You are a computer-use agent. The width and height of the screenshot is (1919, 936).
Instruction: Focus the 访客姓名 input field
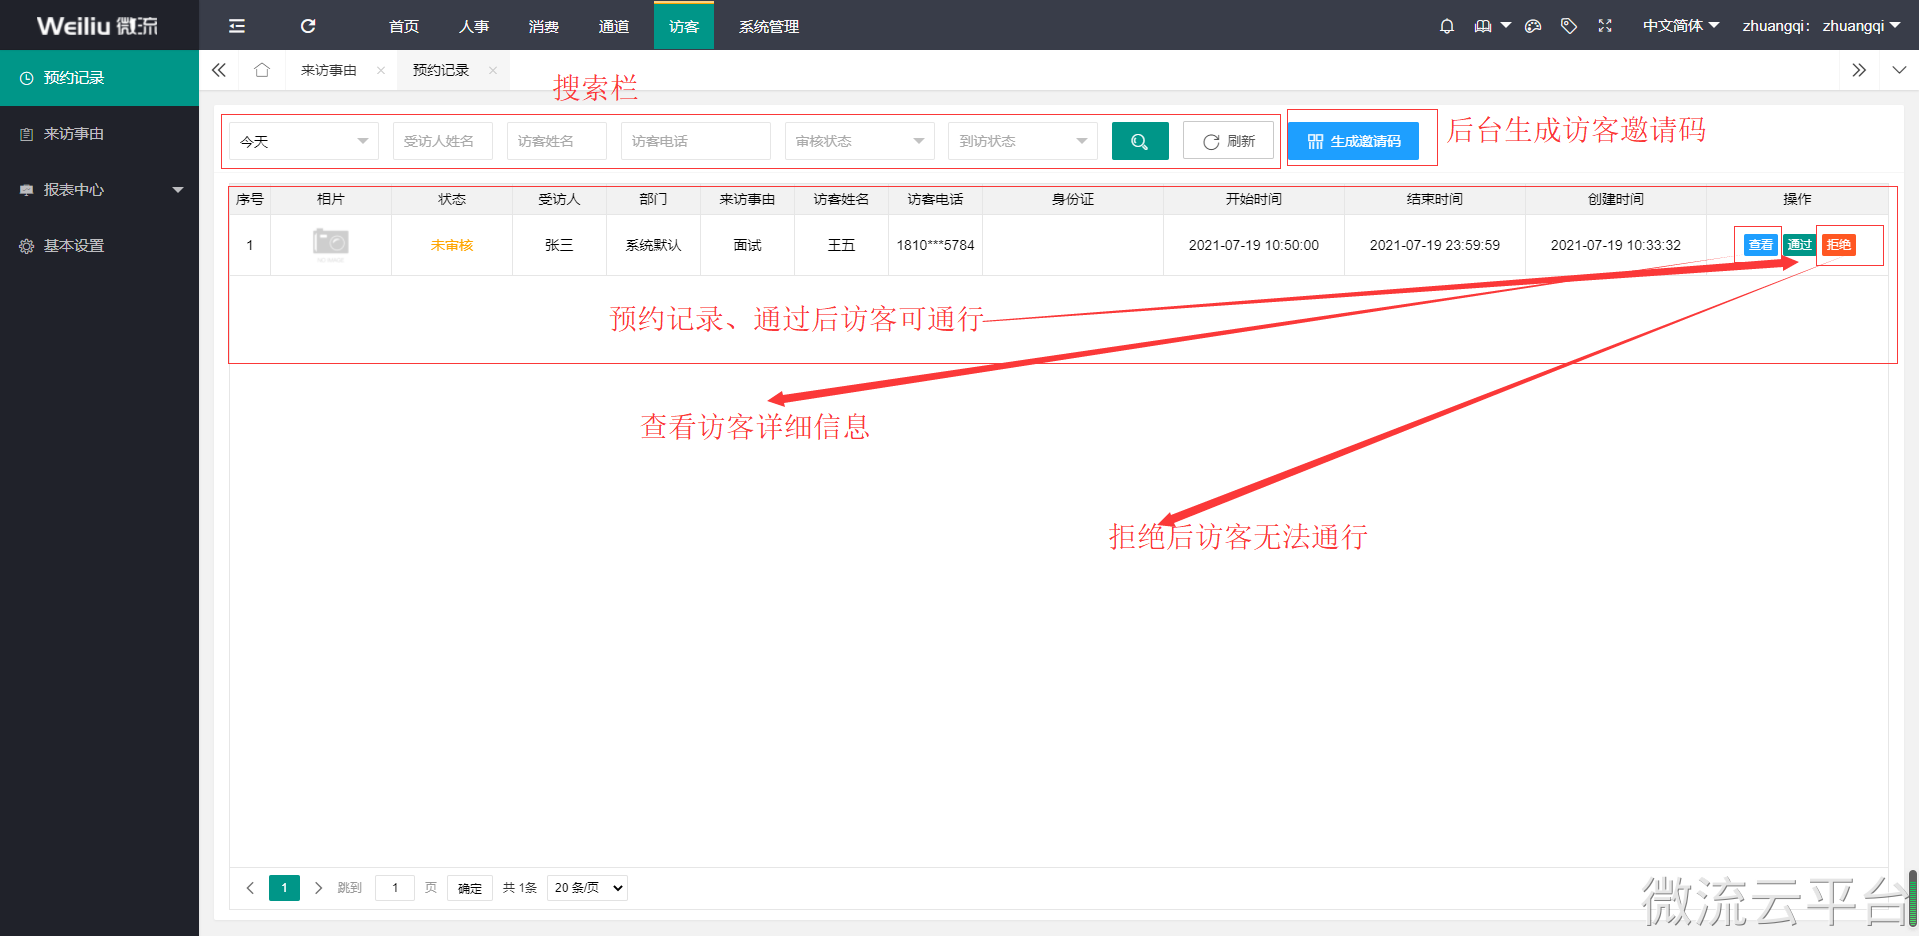coord(557,141)
